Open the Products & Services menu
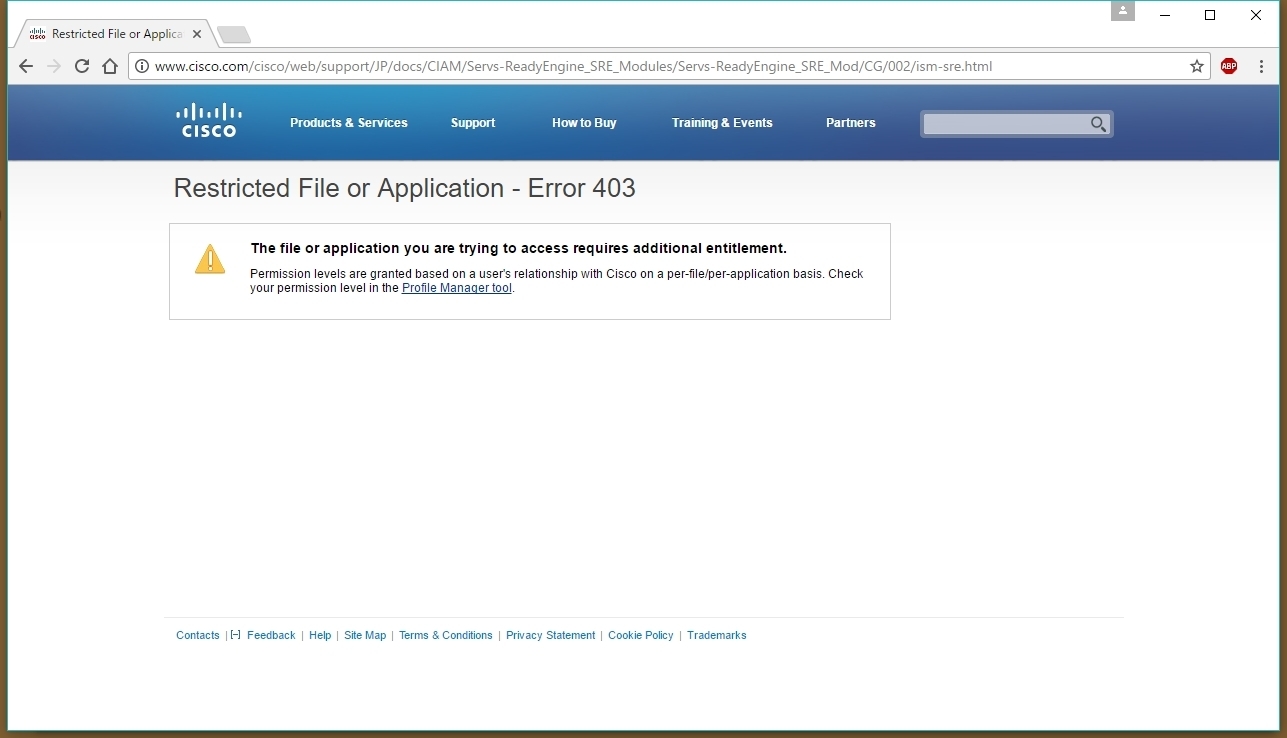This screenshot has height=738, width=1287. tap(348, 123)
